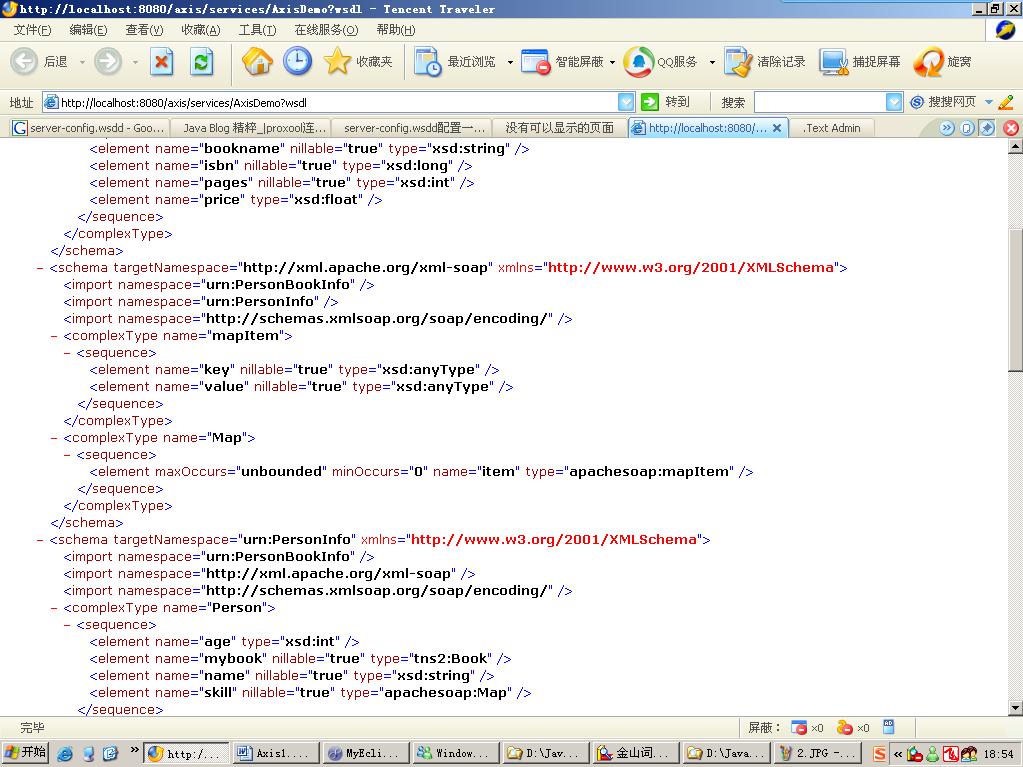This screenshot has width=1023, height=767.
Task: Click the browser logo at top right
Action: click(1005, 30)
